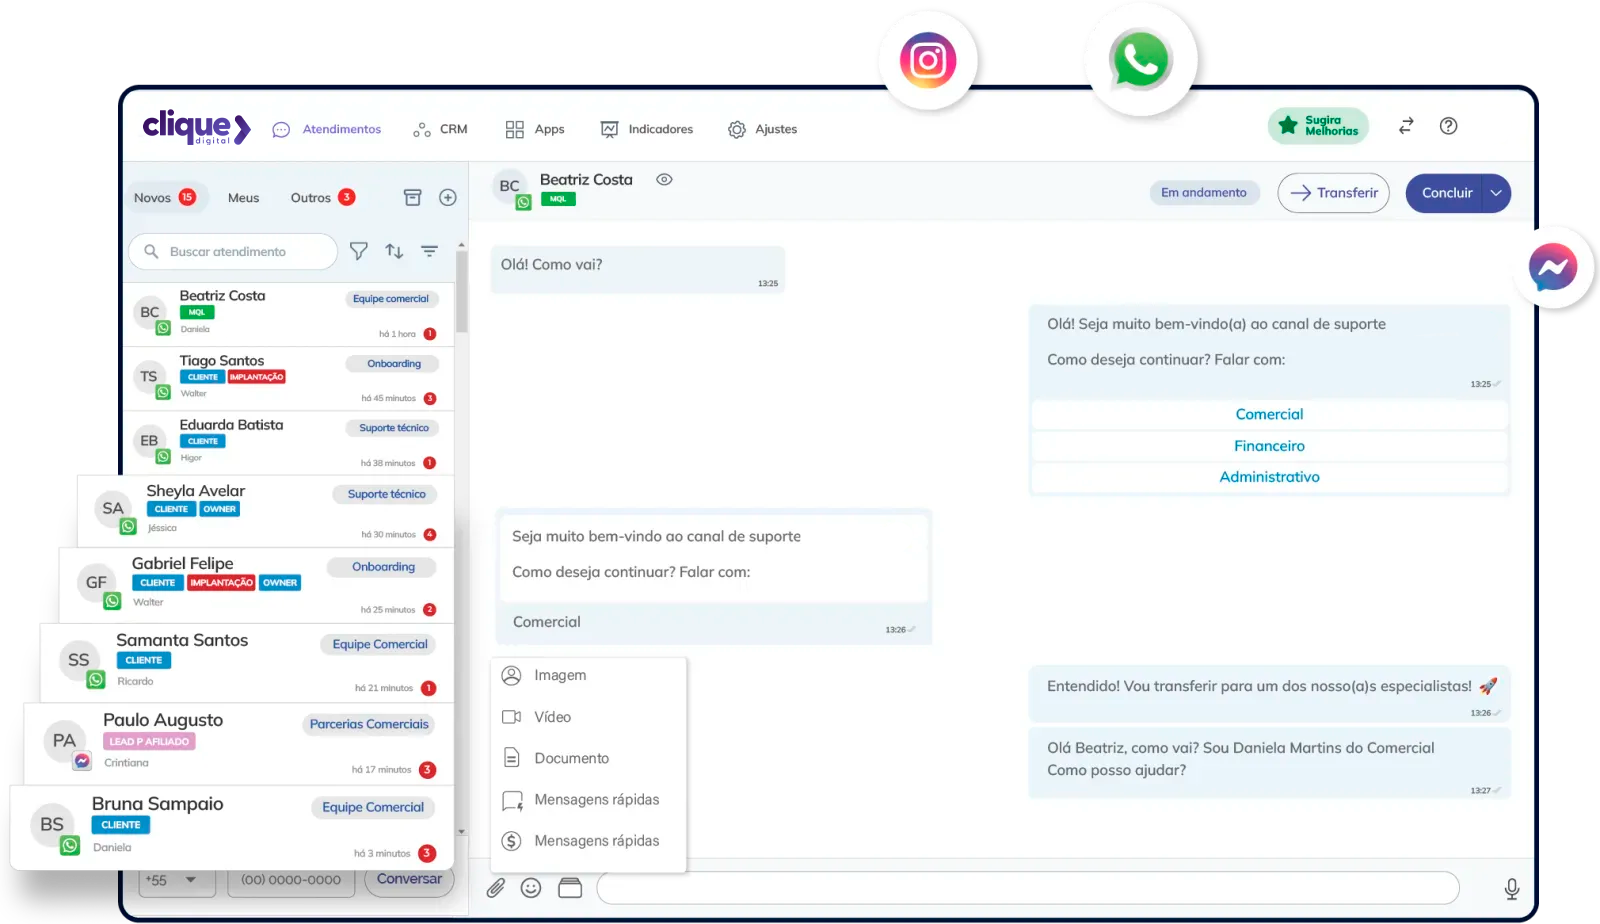Click the microphone to record audio
Screen dimensions: 1600x924
(x=1511, y=888)
